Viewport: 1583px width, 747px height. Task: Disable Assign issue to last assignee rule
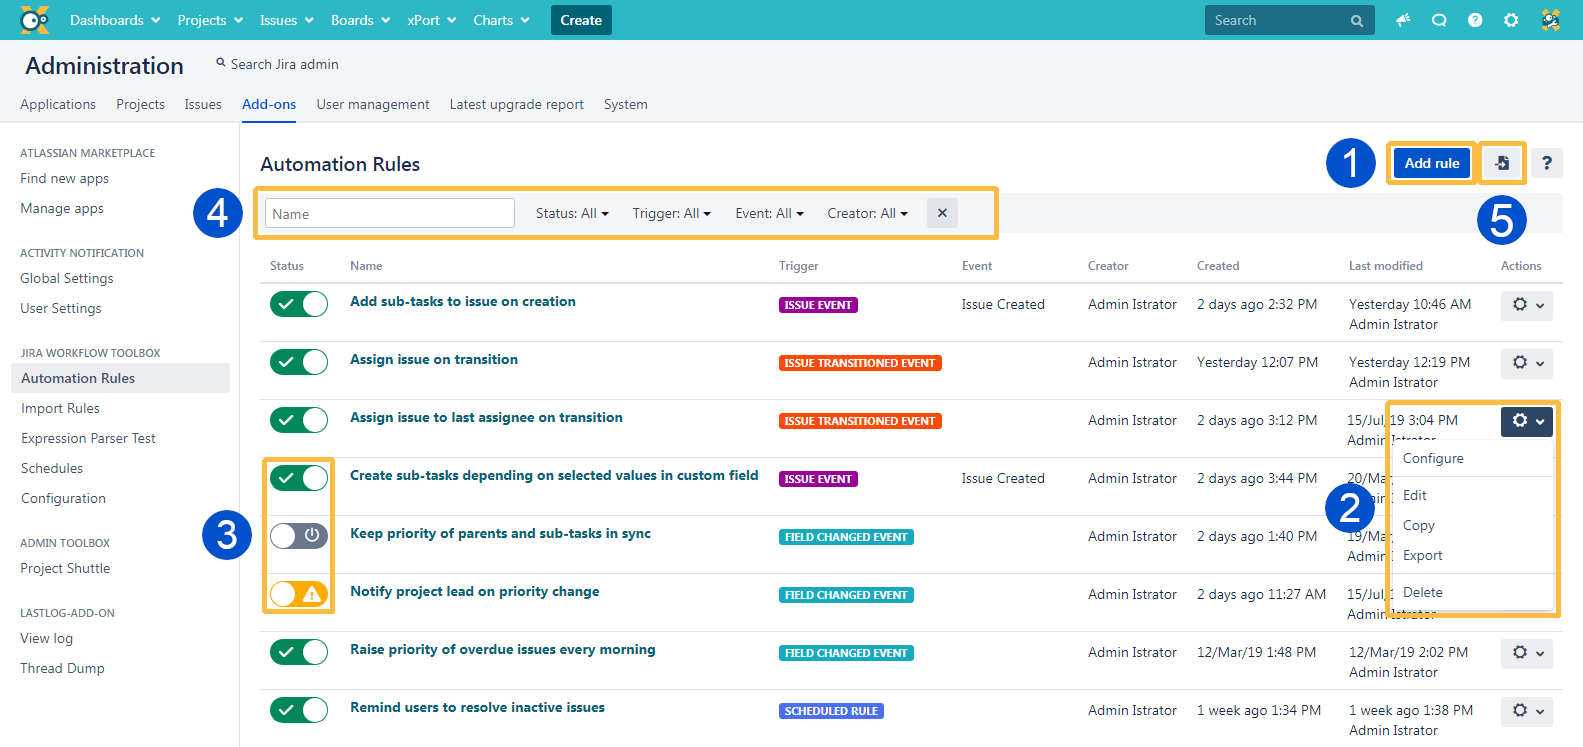point(299,420)
